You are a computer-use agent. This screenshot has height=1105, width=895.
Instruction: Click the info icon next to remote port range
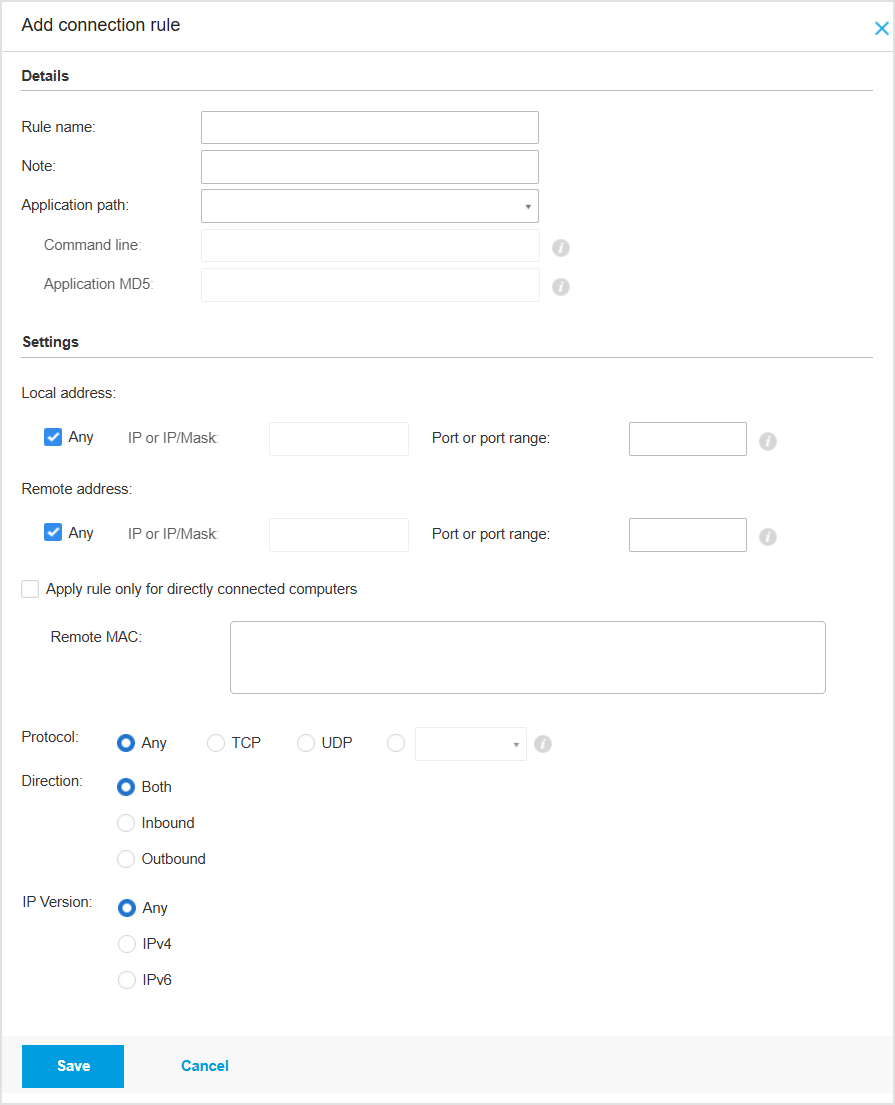click(768, 537)
